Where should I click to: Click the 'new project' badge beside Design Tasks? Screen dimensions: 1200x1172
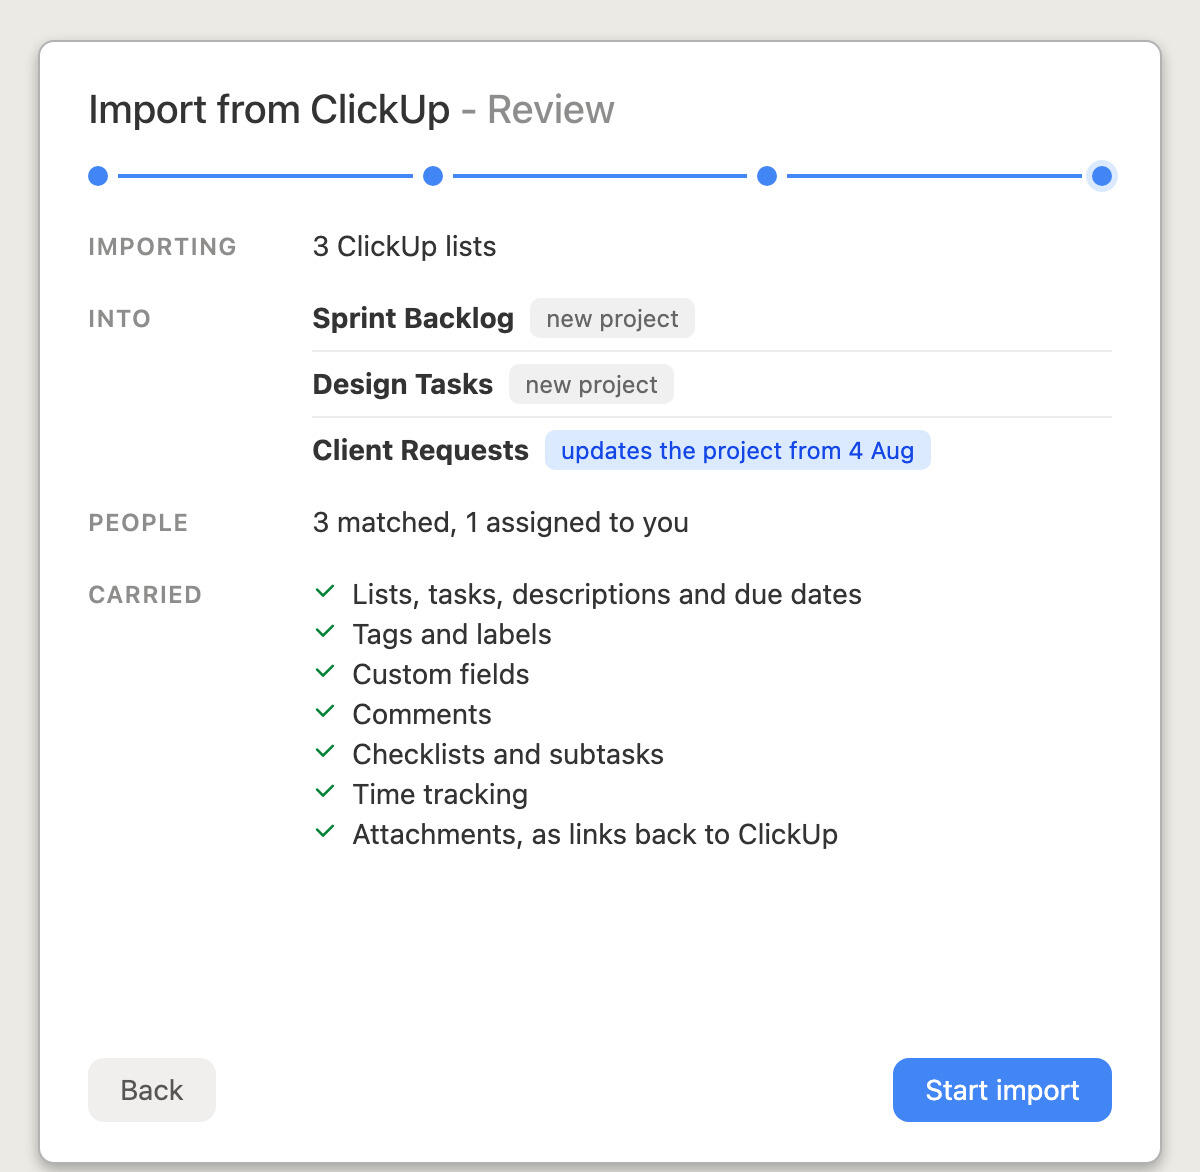point(591,384)
